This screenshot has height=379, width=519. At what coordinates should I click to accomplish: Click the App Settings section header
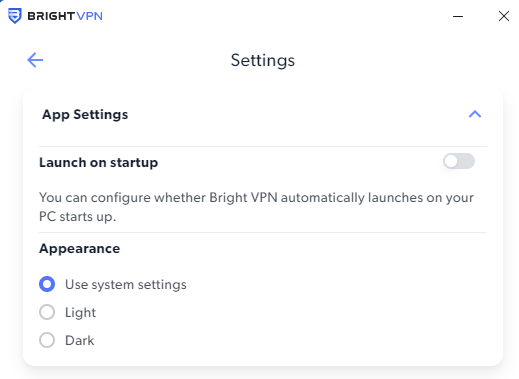pos(85,115)
